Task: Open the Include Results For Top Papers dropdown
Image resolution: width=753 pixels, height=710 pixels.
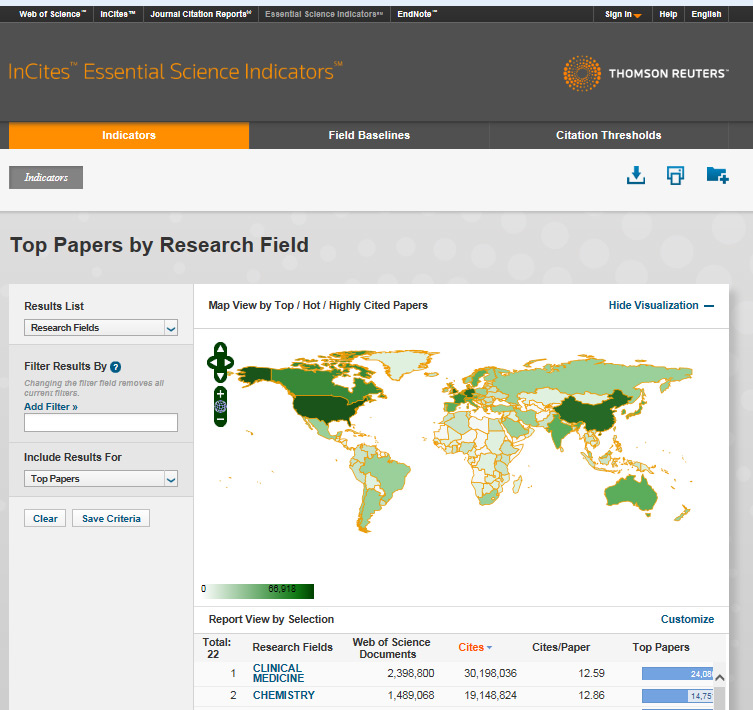Action: point(101,478)
